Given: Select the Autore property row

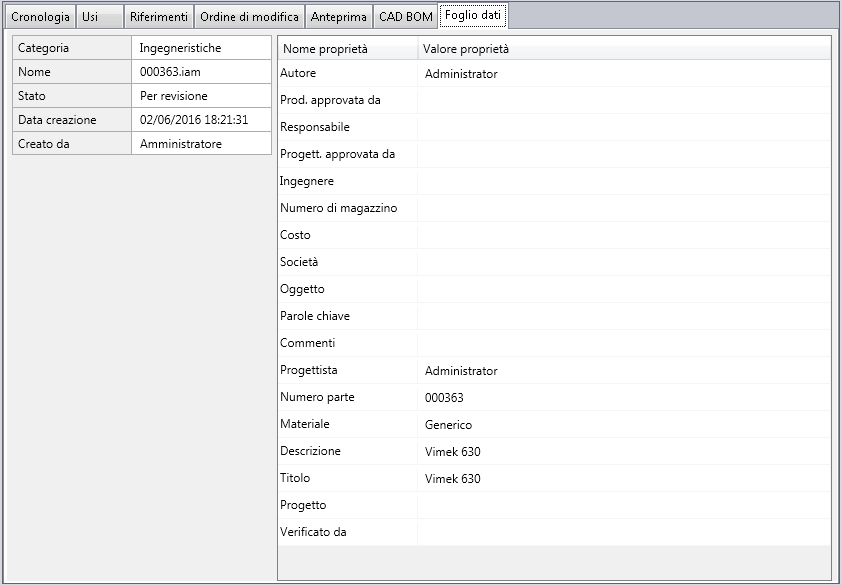Looking at the screenshot, I should tap(554, 74).
